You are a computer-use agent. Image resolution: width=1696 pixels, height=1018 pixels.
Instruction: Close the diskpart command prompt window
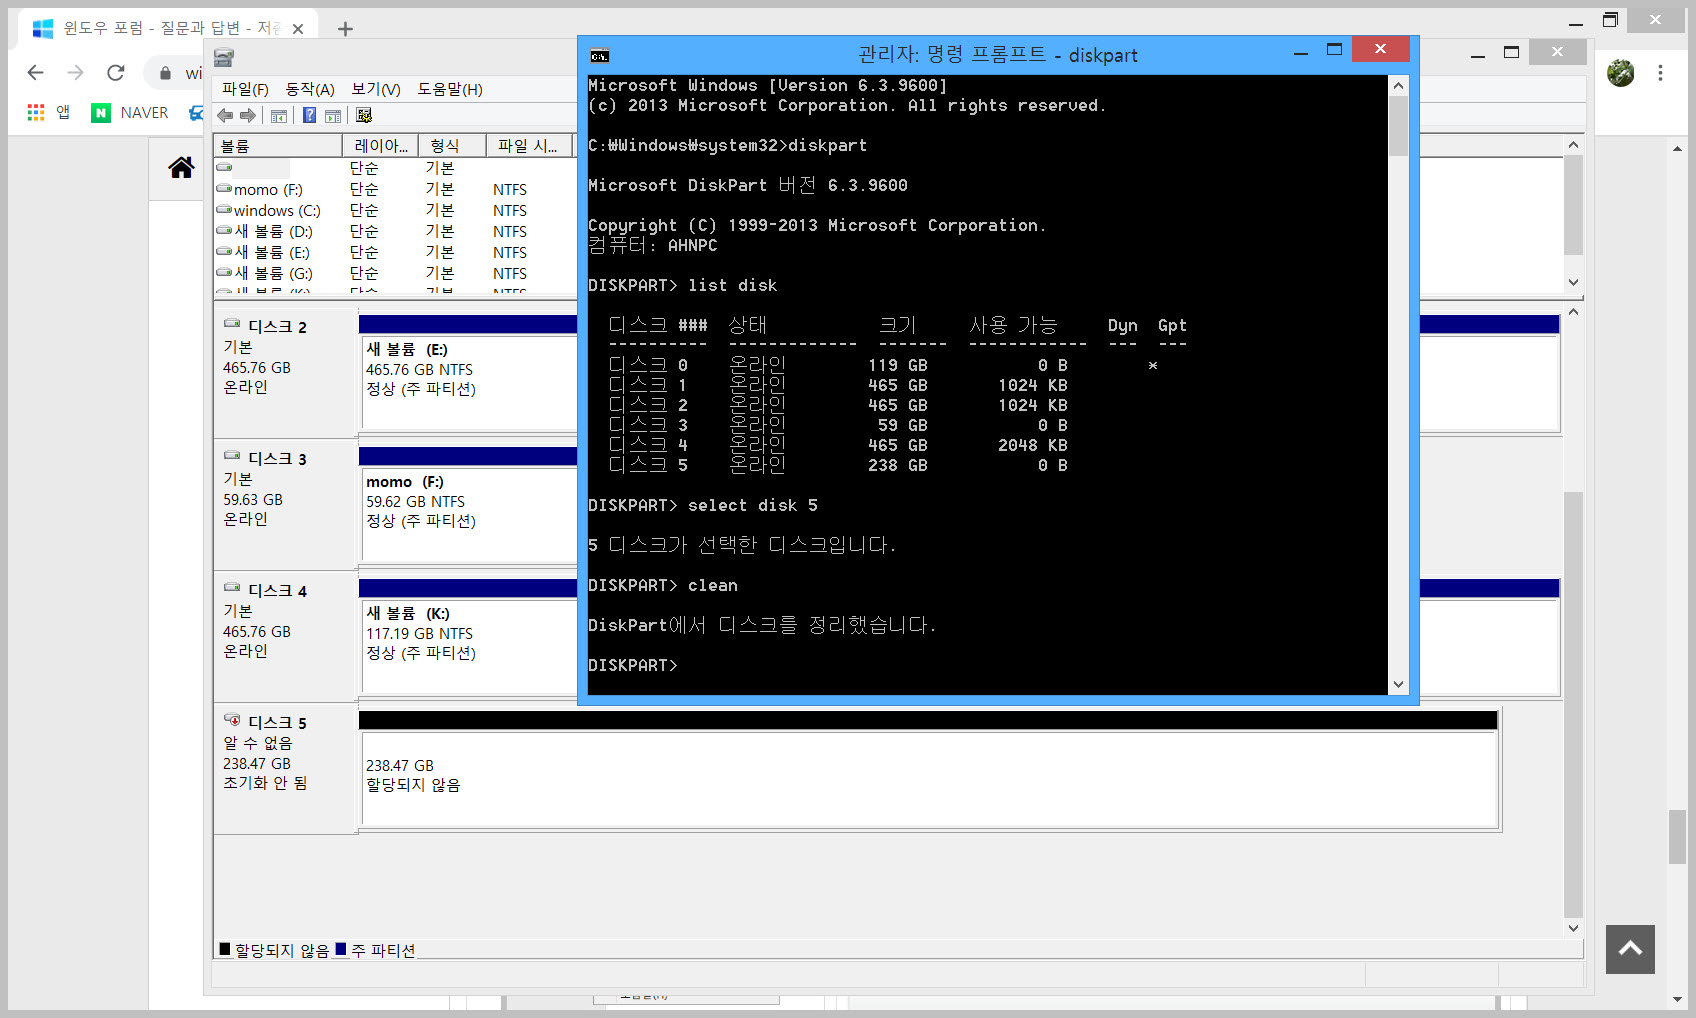(x=1380, y=49)
